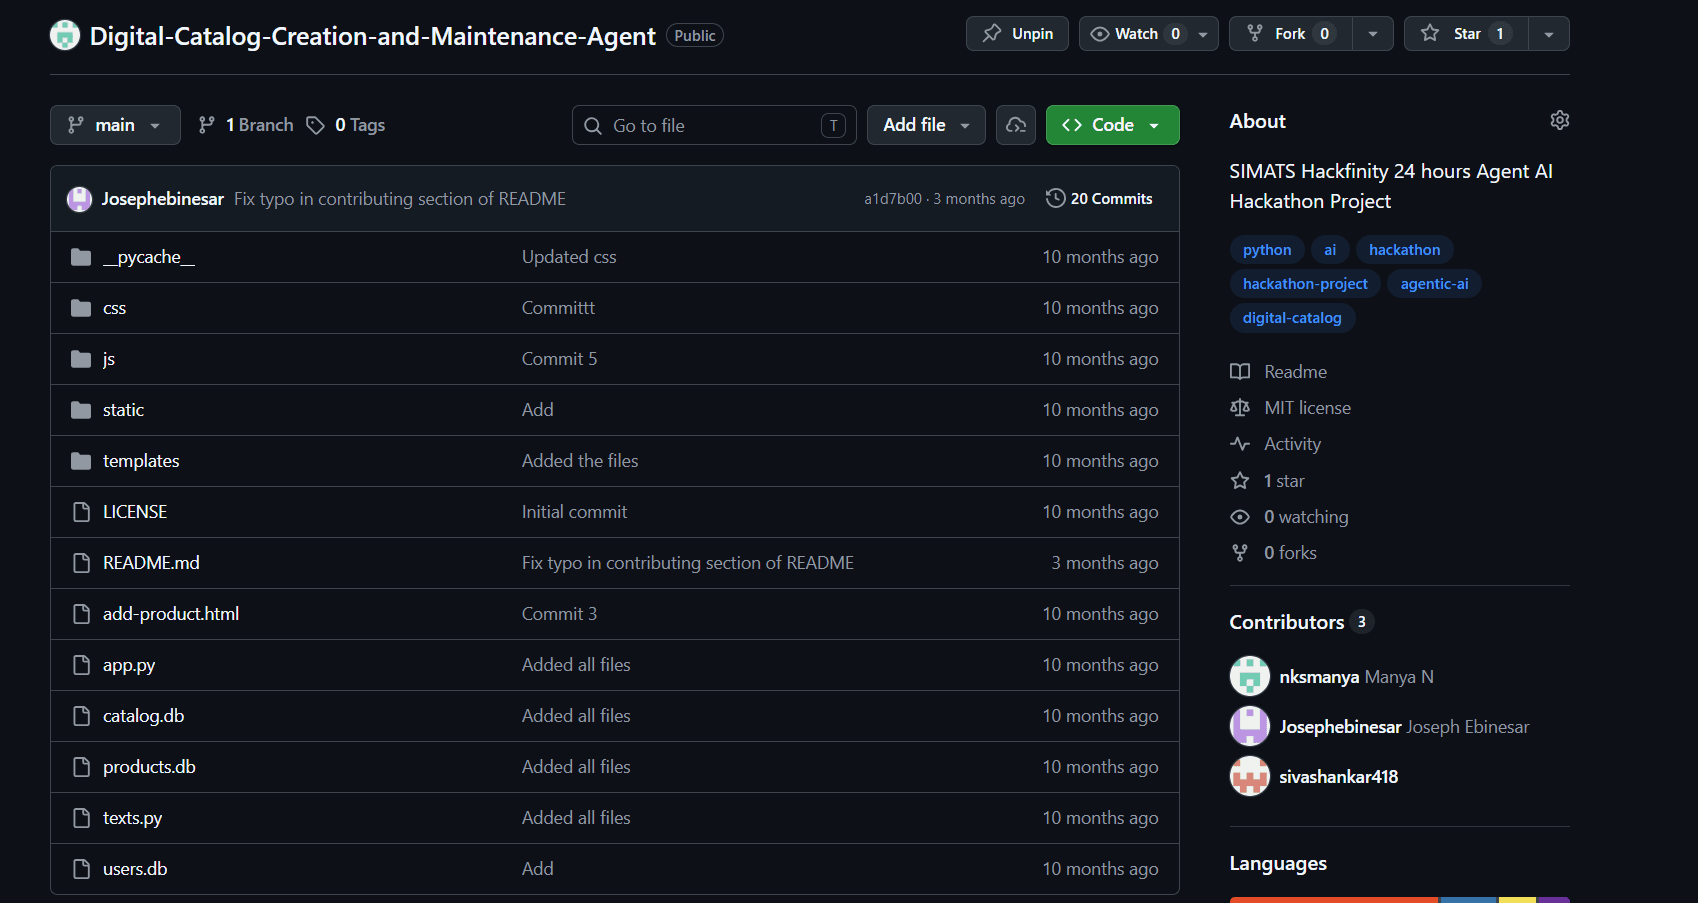1698x903 pixels.
Task: View the 1 Branch link
Action: 246,125
